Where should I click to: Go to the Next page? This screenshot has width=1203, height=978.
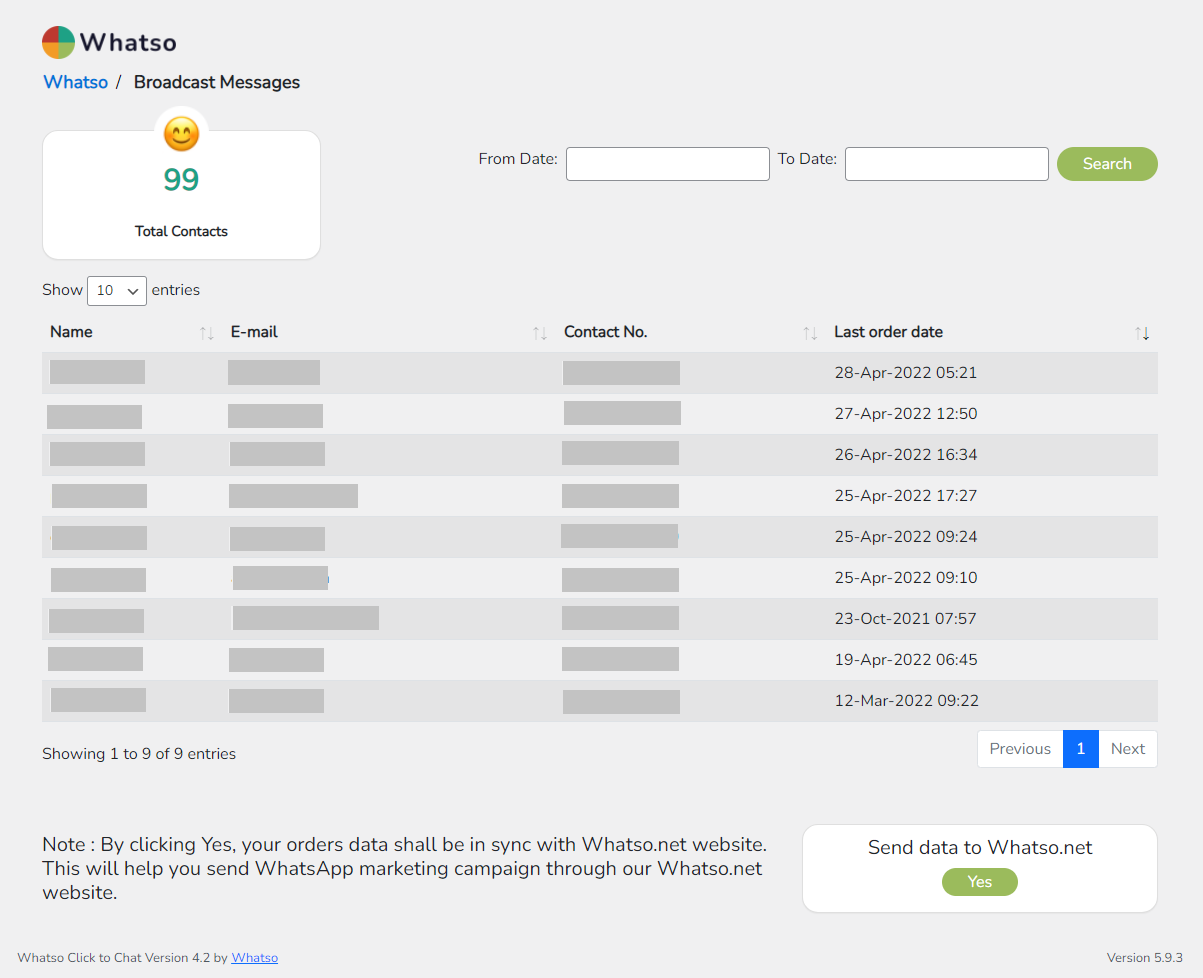pyautogui.click(x=1128, y=749)
